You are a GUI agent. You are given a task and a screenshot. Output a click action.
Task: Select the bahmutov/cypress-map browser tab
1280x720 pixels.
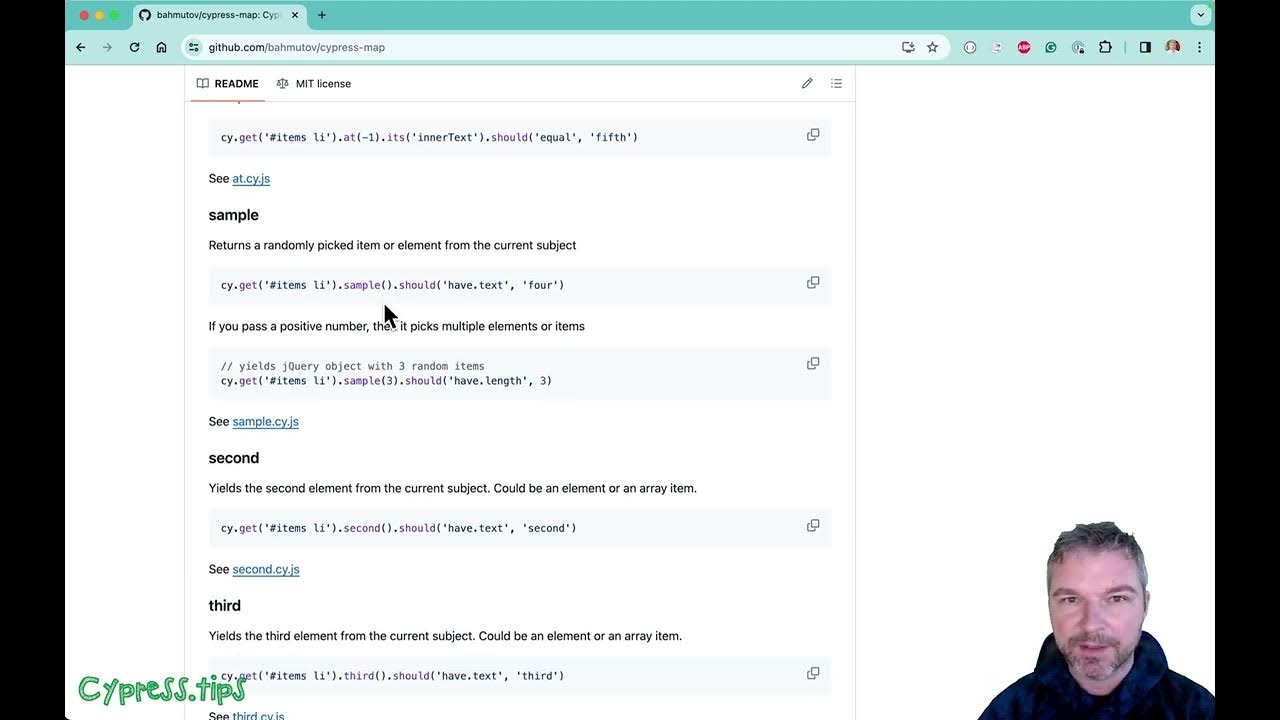219,15
